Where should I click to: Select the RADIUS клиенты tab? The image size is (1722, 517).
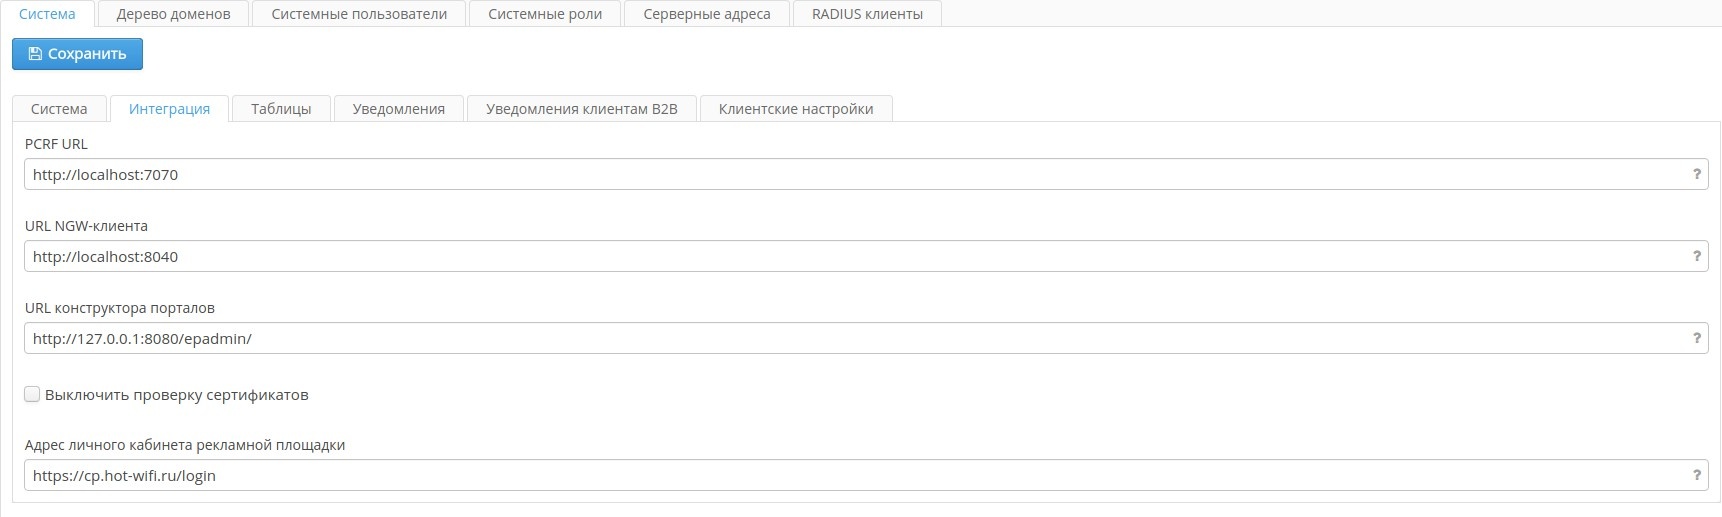pyautogui.click(x=867, y=14)
